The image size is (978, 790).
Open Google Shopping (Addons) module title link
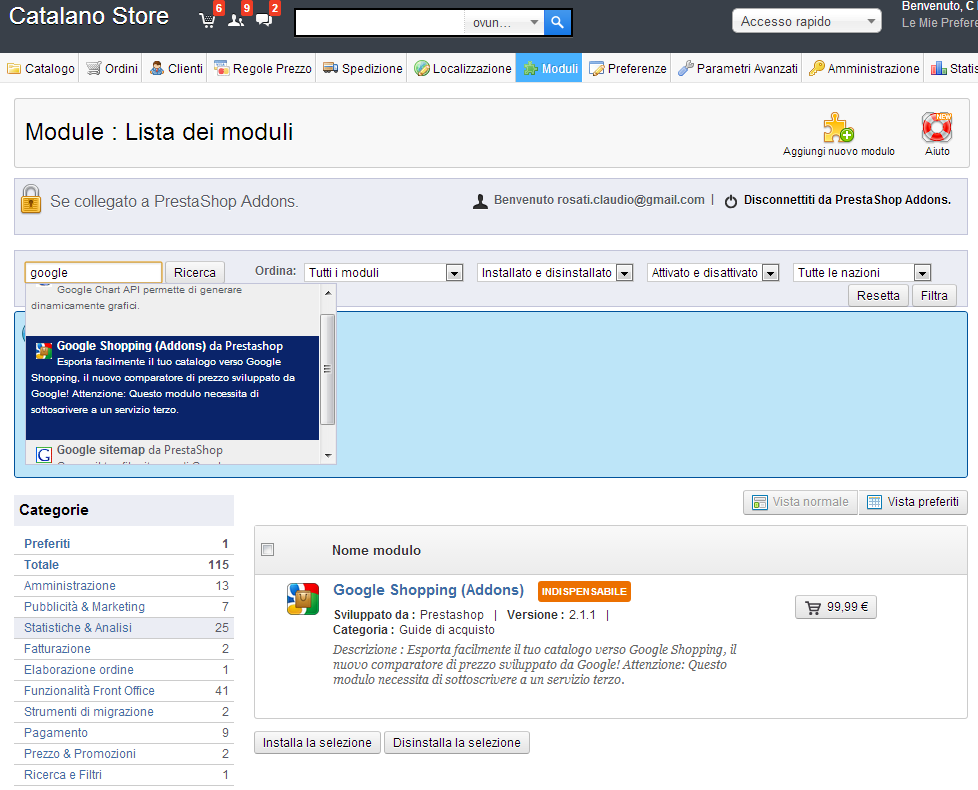pos(428,590)
